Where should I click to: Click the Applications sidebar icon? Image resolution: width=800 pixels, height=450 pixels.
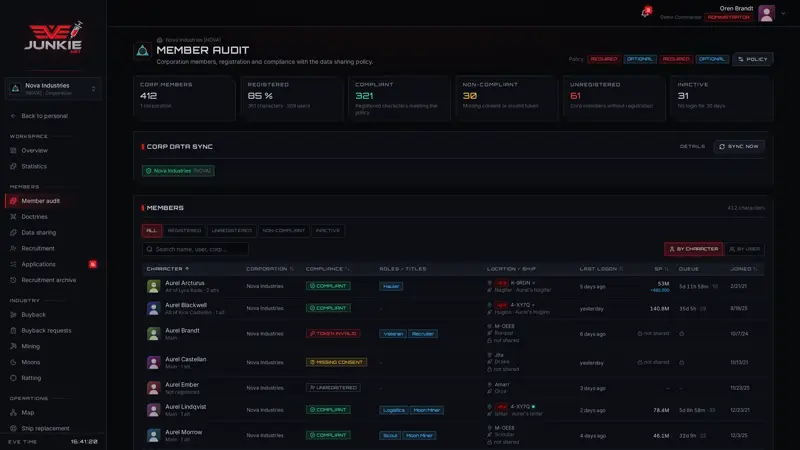[x=13, y=264]
